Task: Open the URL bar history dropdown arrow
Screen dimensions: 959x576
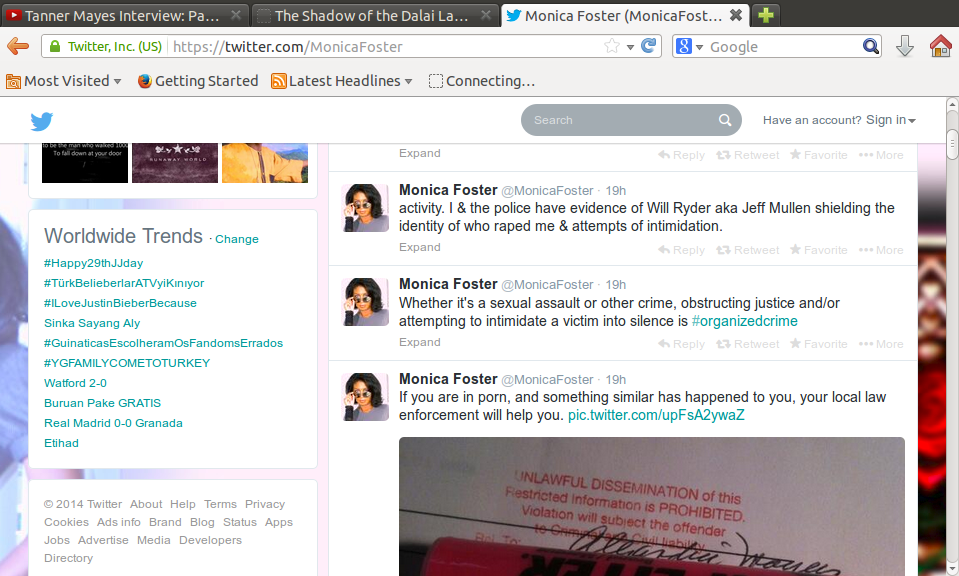Action: [630, 47]
